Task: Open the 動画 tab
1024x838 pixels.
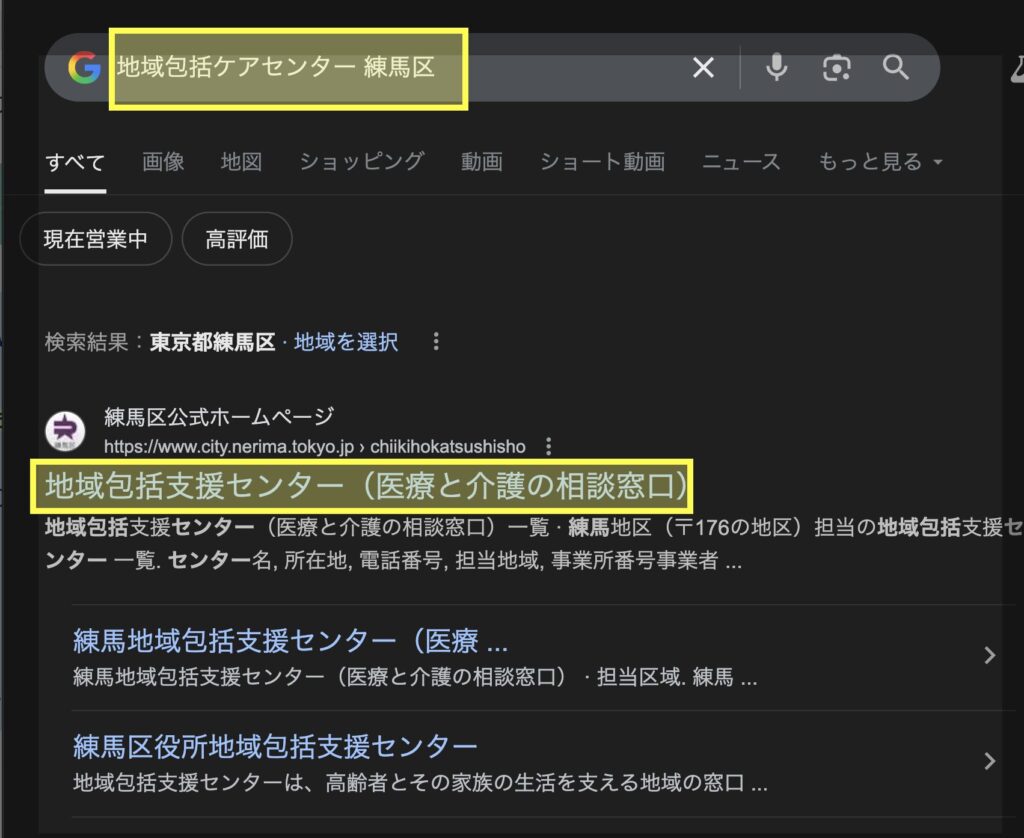Action: point(482,161)
